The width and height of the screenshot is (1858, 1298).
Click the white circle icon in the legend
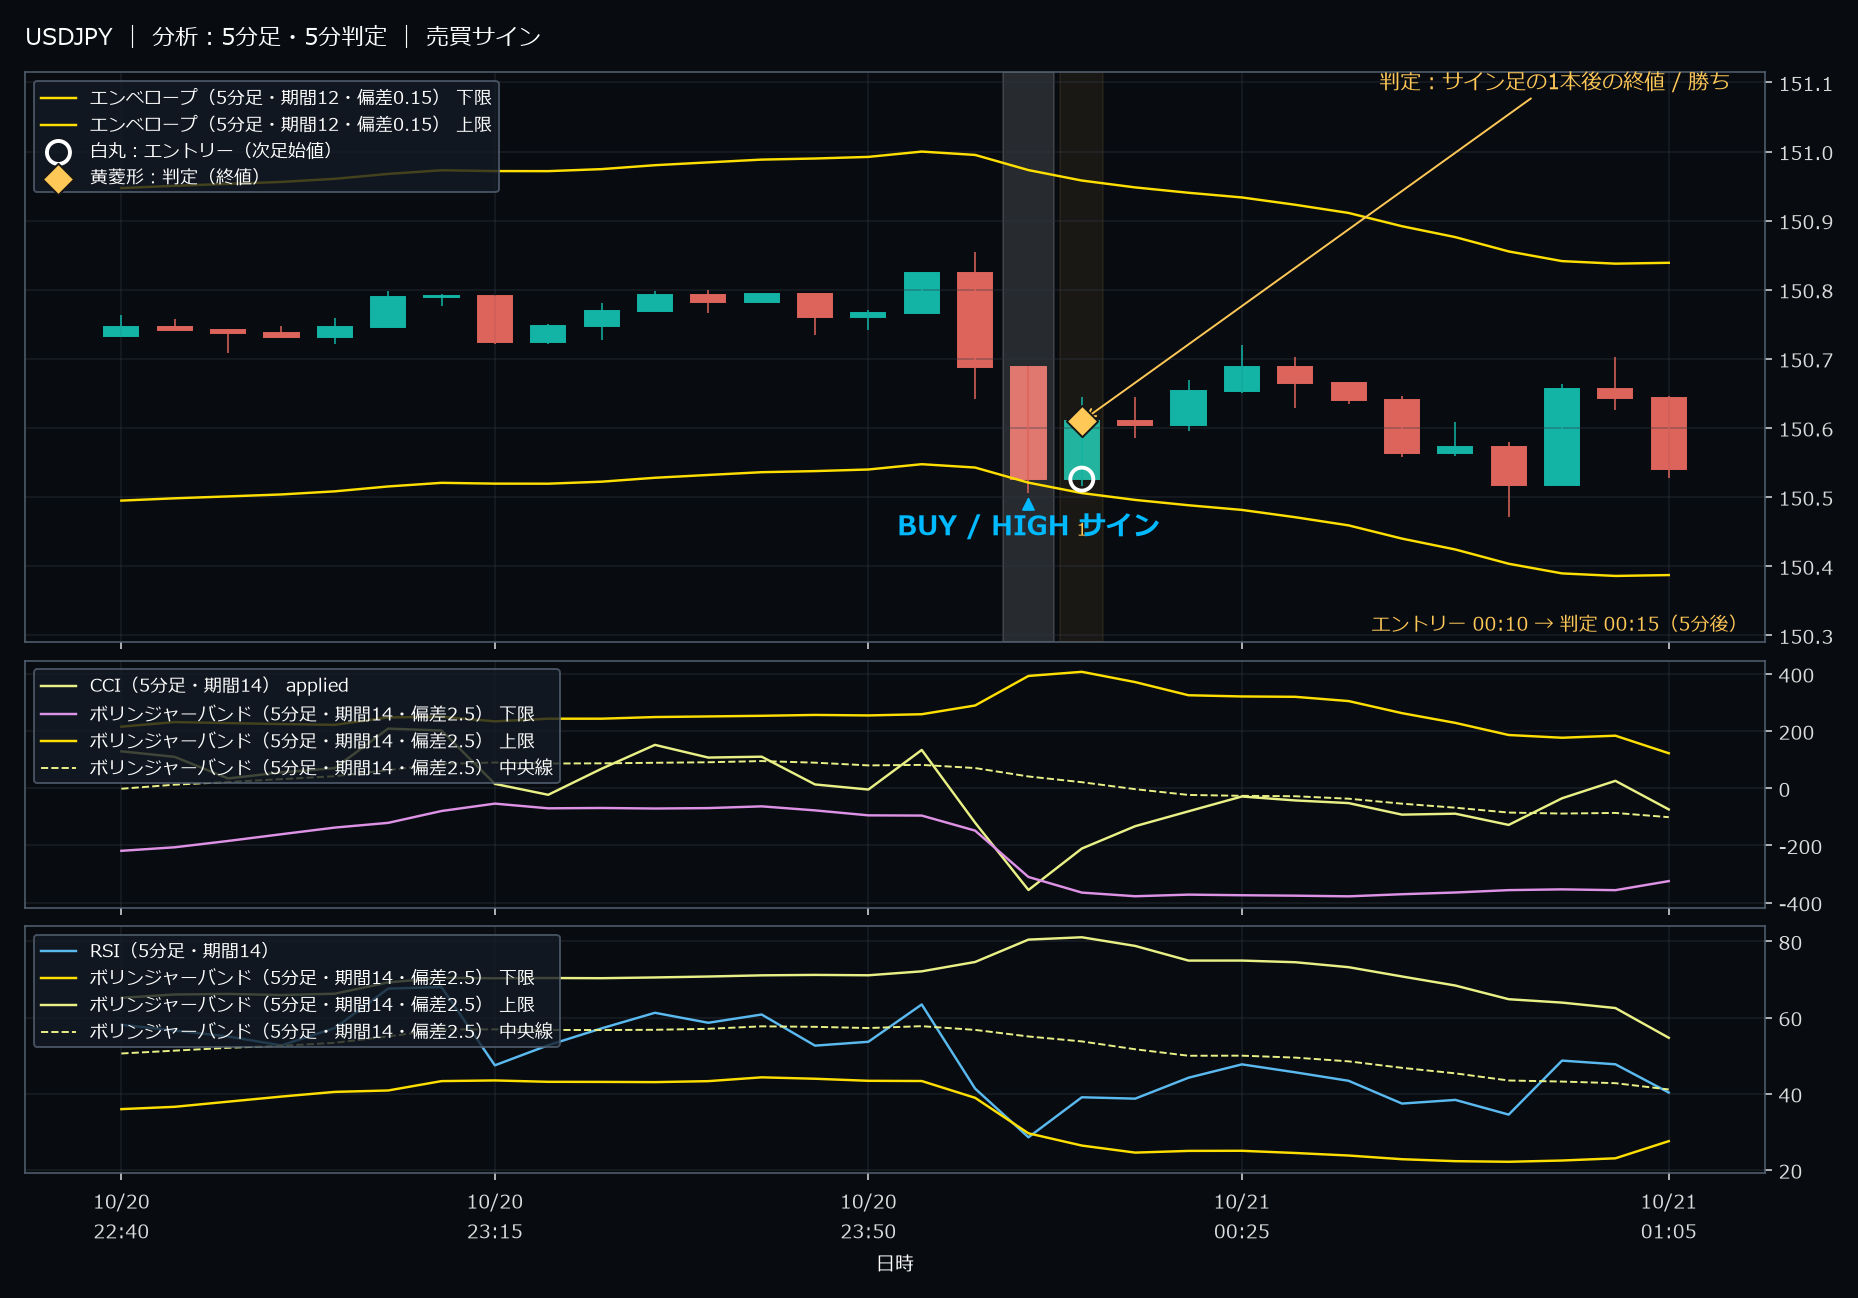point(58,152)
